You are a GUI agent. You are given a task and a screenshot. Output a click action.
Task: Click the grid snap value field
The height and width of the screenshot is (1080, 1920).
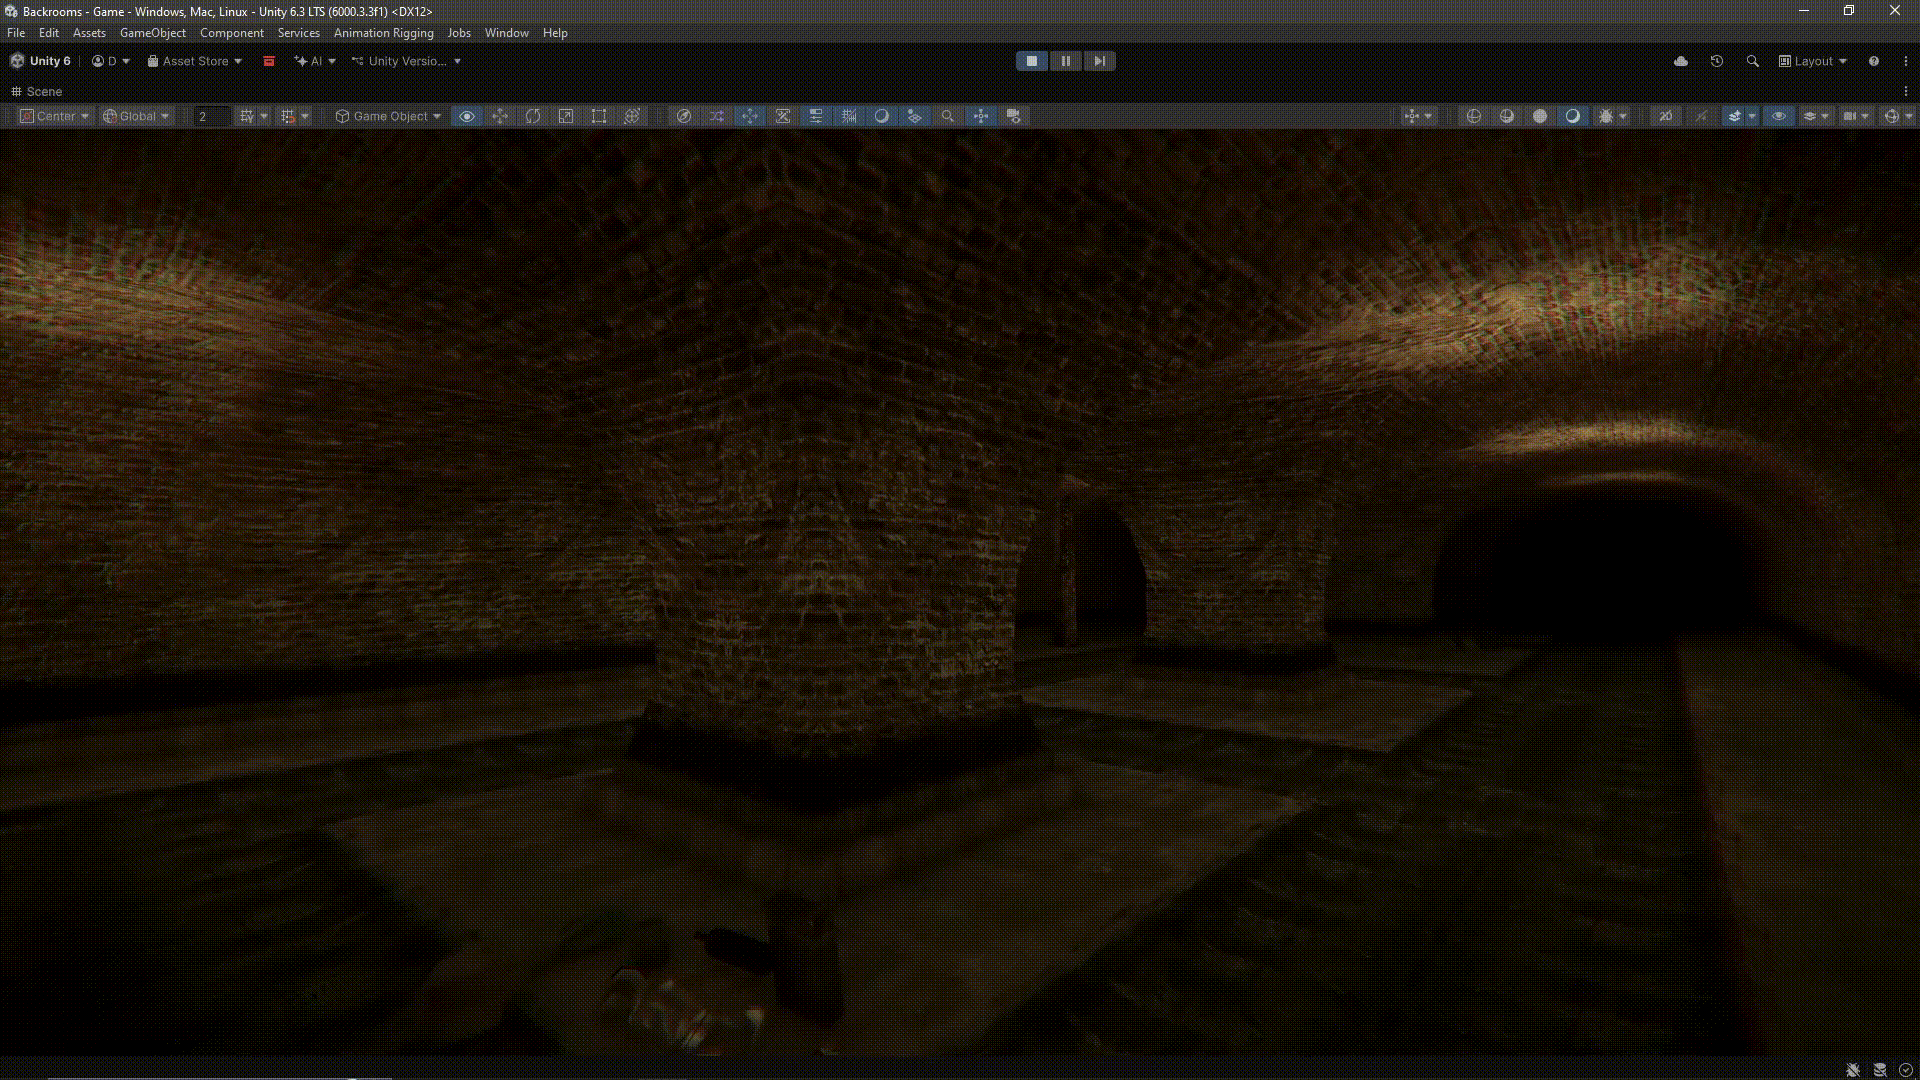[210, 116]
